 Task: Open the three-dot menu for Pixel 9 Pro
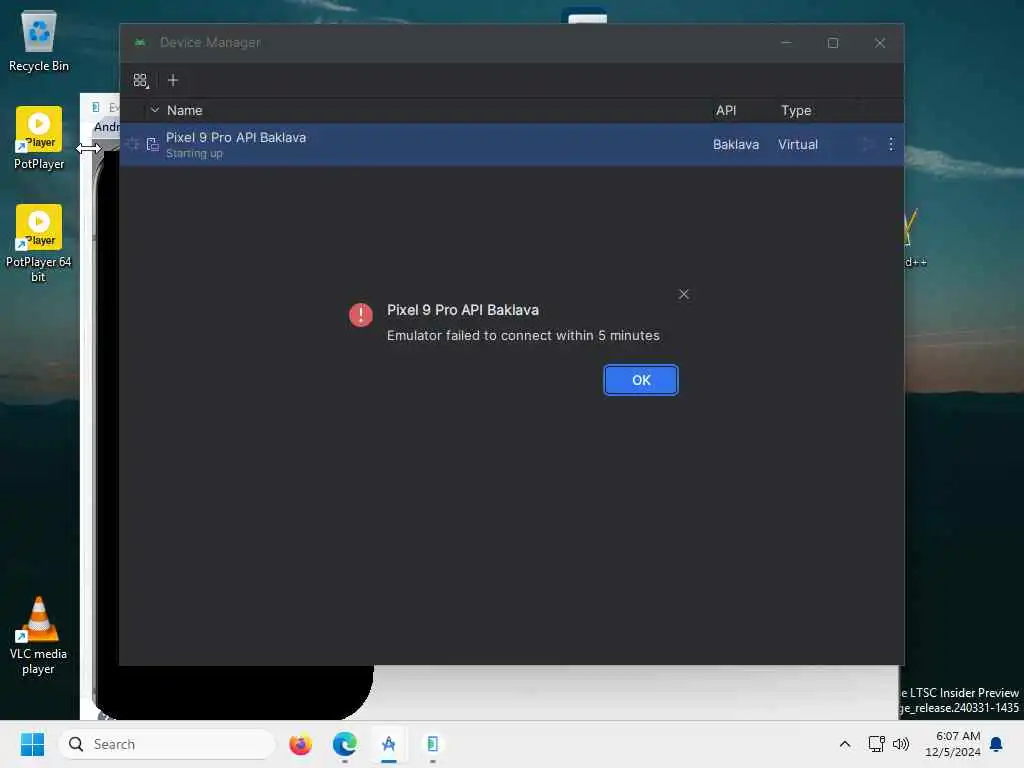click(891, 144)
